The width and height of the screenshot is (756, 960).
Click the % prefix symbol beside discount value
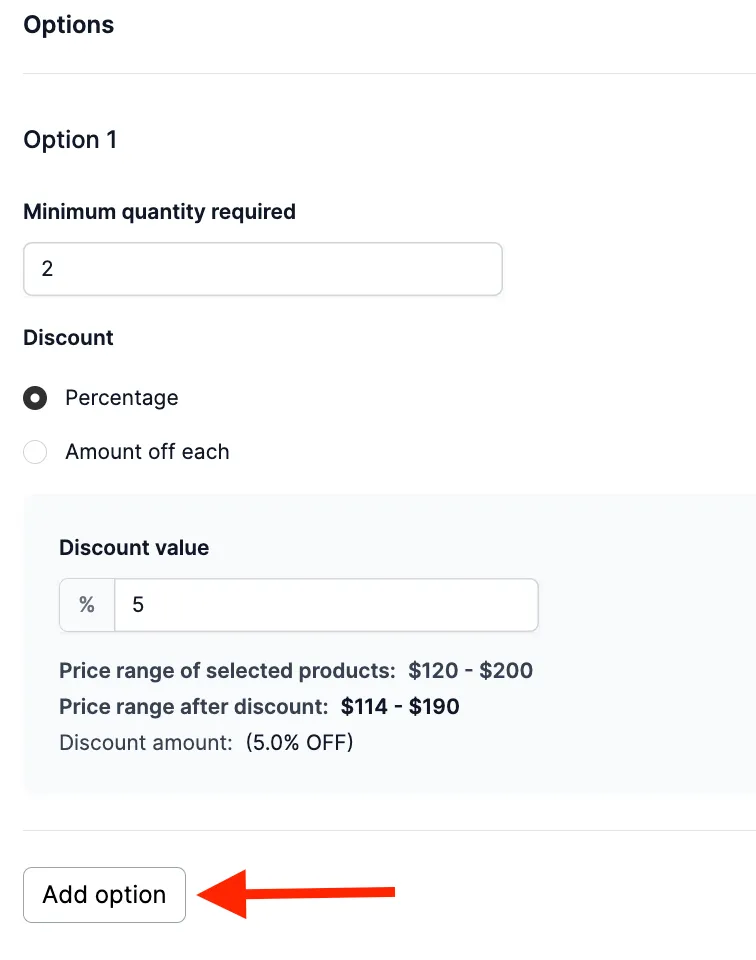point(87,605)
